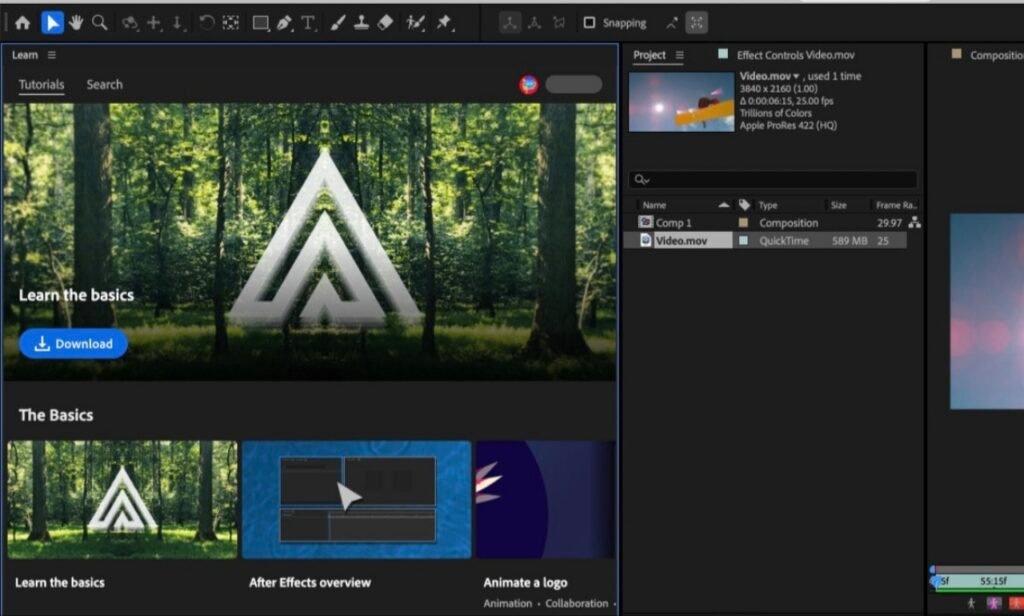Image resolution: width=1024 pixels, height=616 pixels.
Task: Click the Comp 1 label color swatch
Action: pos(743,223)
